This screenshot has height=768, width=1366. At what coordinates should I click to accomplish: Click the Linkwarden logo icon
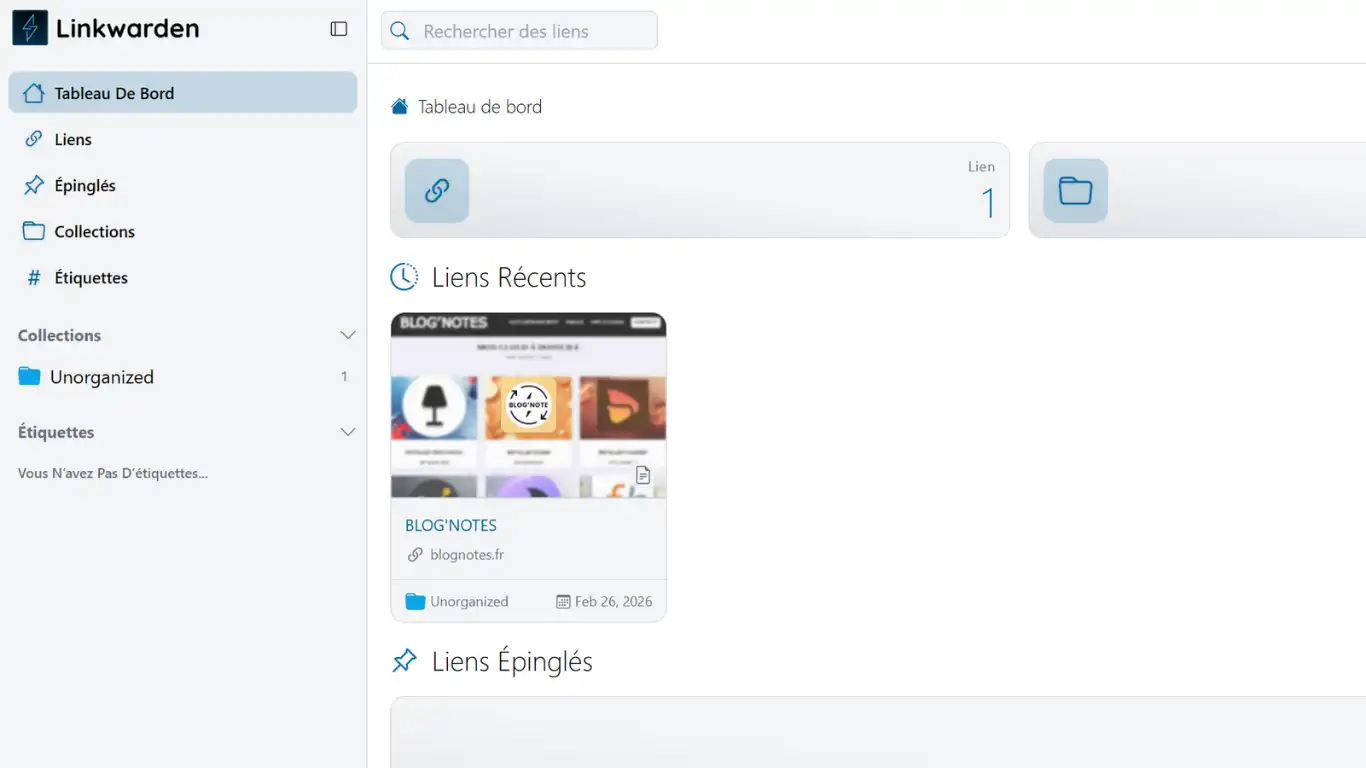point(30,28)
